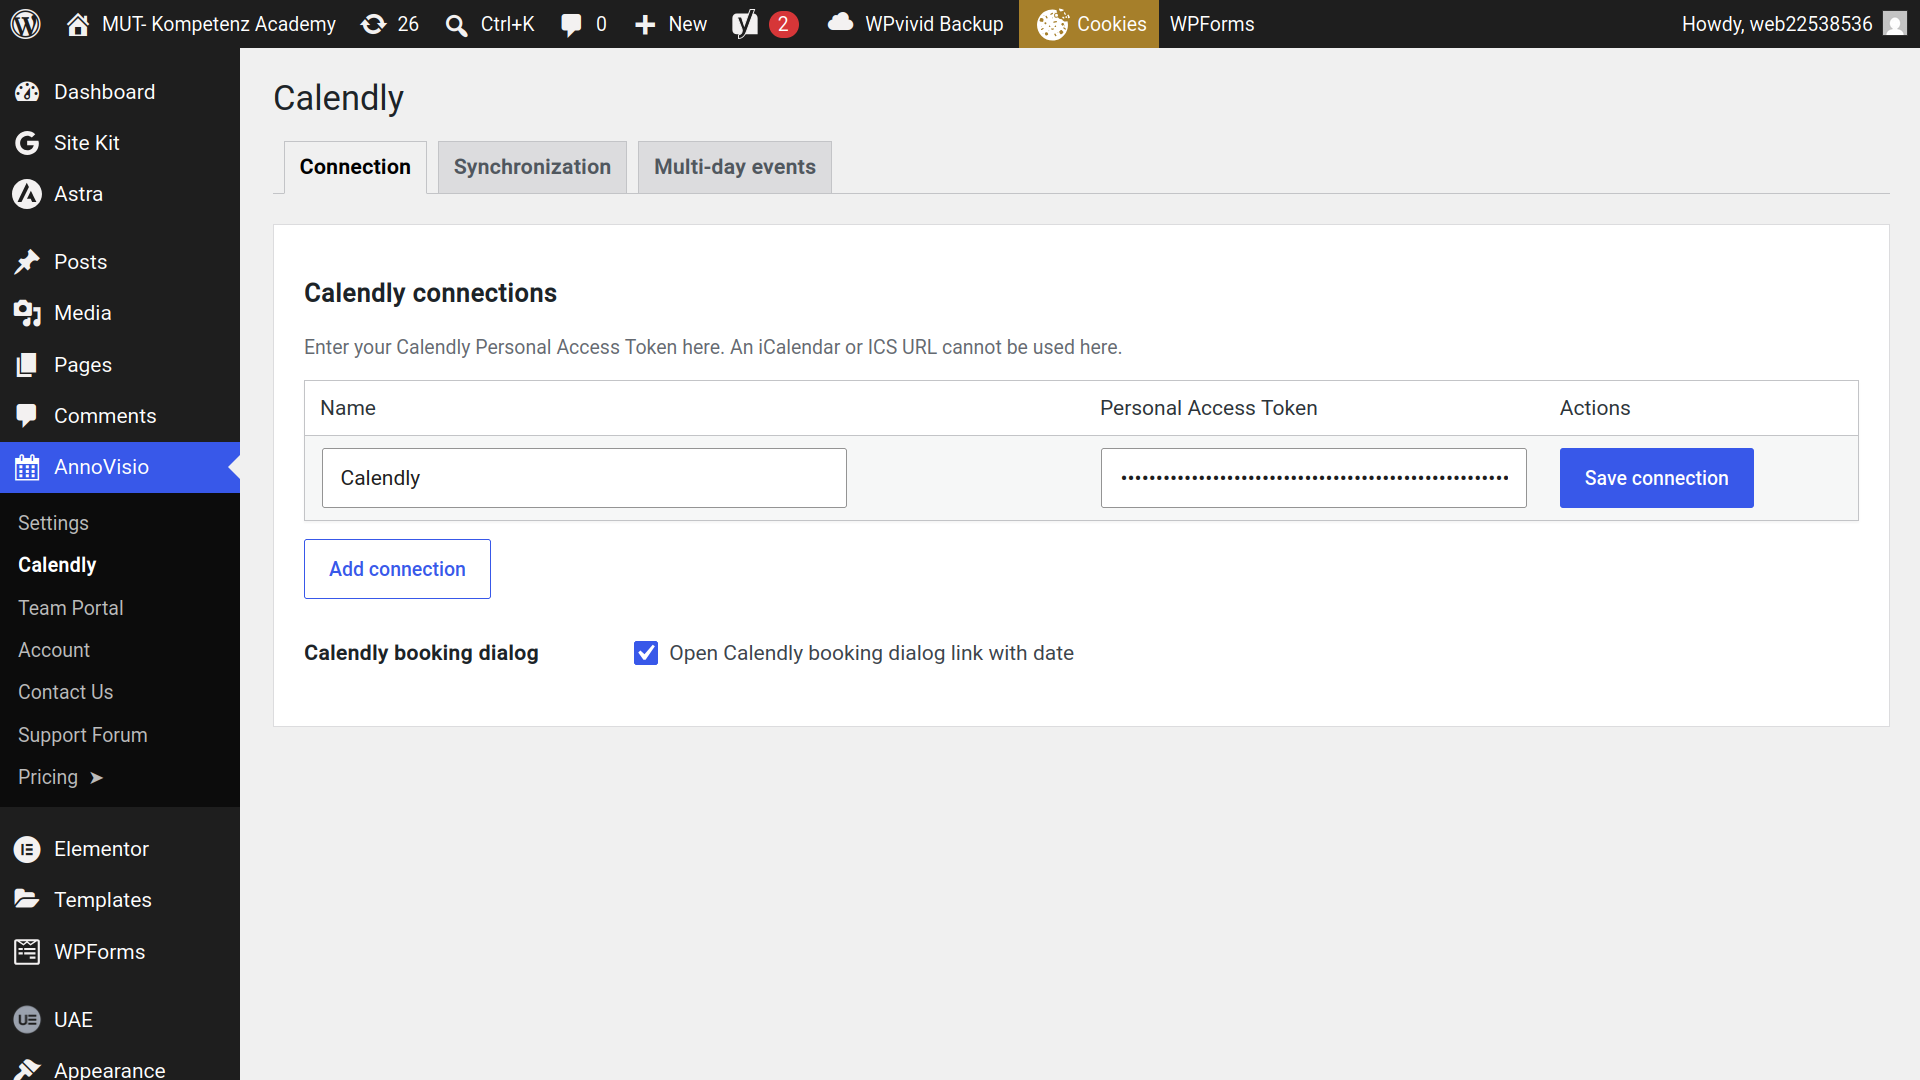Screen dimensions: 1920x1080
Task: Switch to the Multi-day events tab
Action: [735, 167]
